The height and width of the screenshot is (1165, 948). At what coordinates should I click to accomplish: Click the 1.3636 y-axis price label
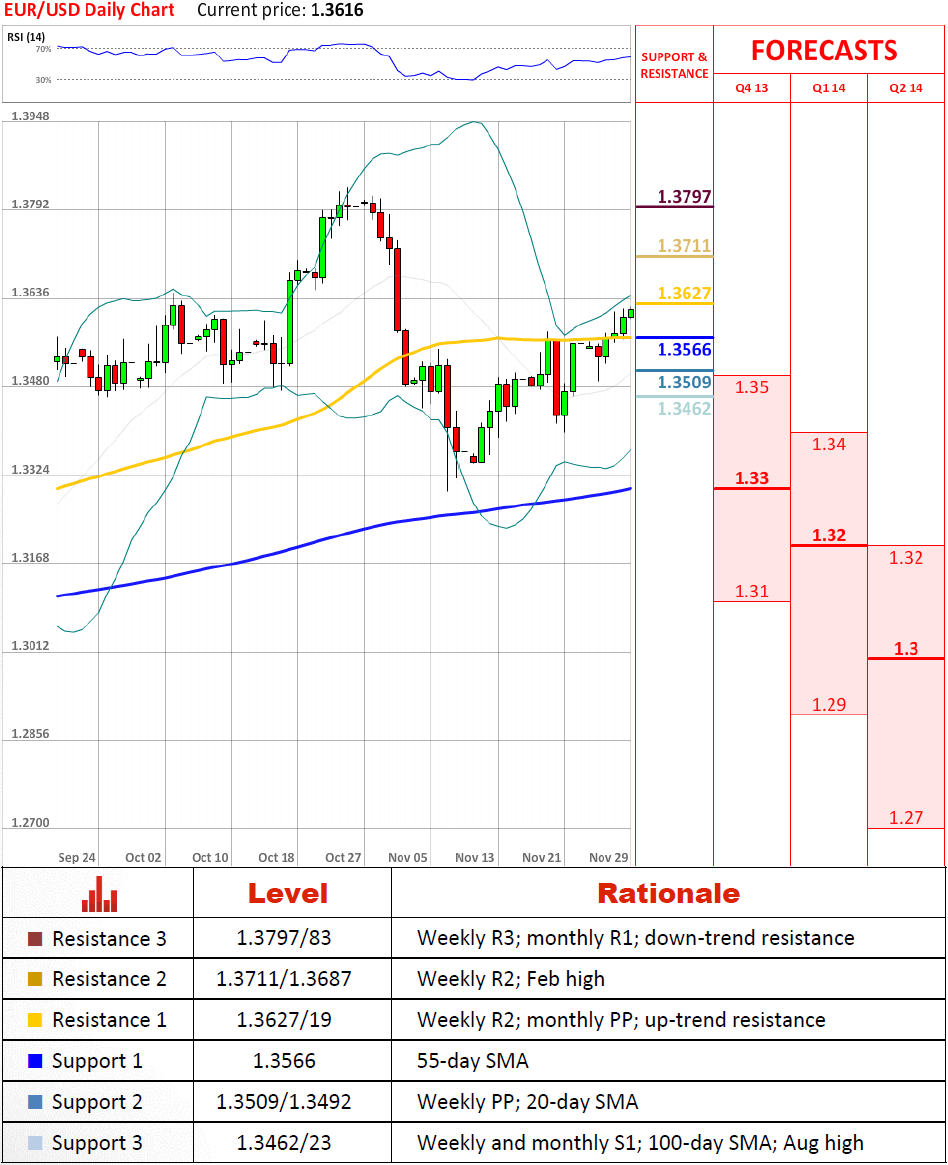point(30,292)
